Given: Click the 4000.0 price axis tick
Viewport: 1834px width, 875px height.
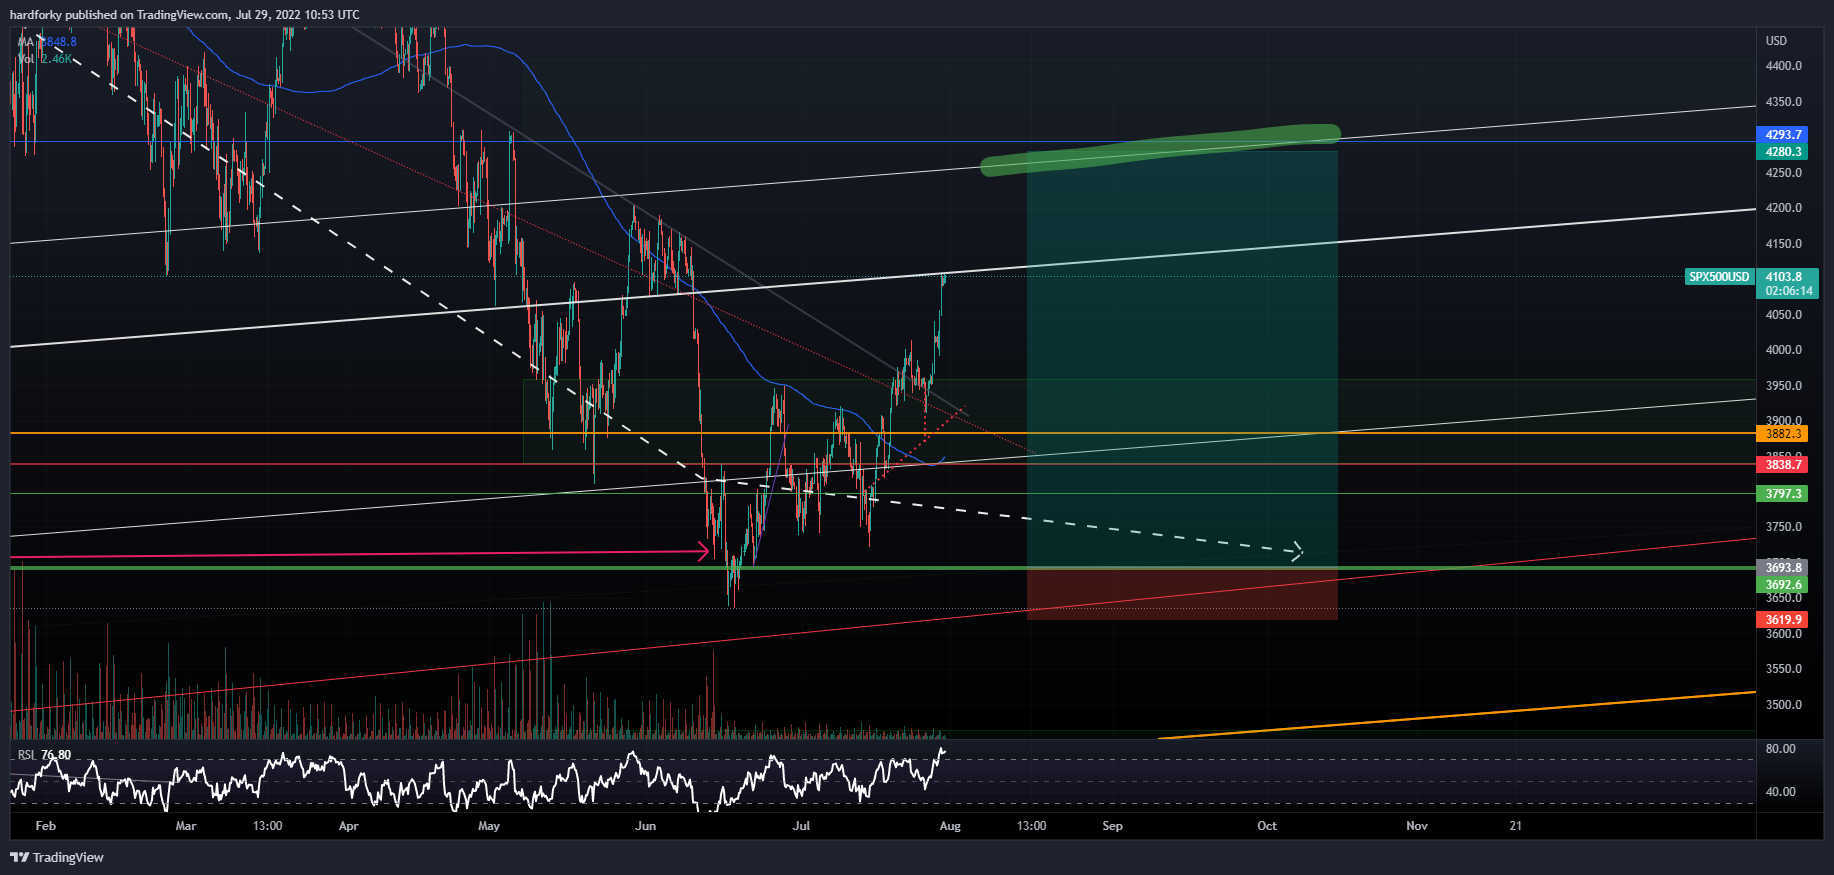Looking at the screenshot, I should click(1784, 350).
